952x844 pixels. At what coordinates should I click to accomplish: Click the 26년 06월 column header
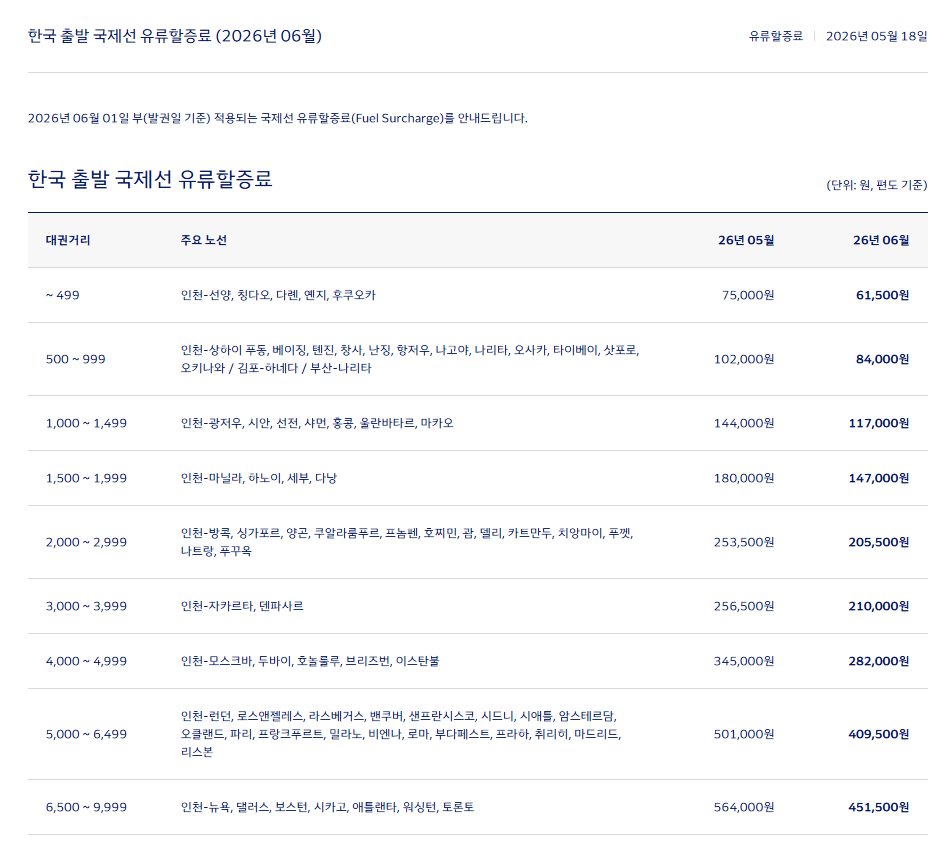[881, 240]
